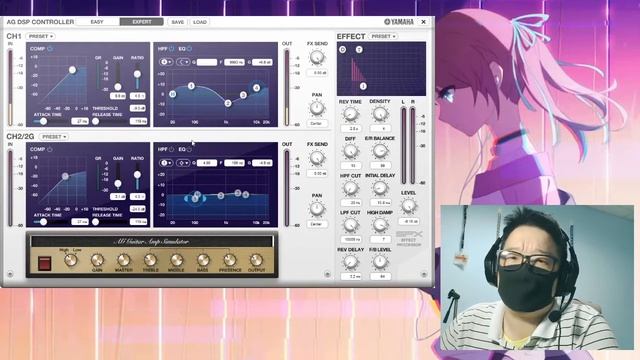Click the CH2/2G compressor RATIO slider handle
640x360 pixels.
tap(137, 175)
